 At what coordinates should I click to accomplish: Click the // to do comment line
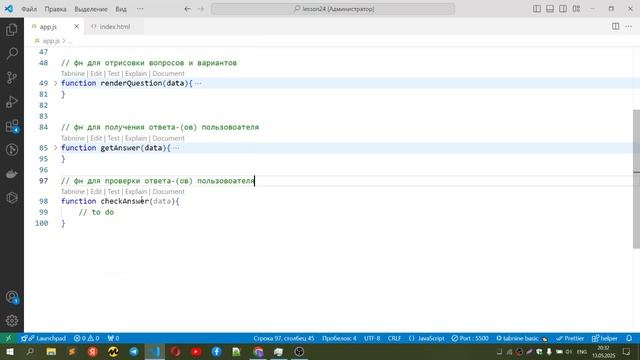pos(96,212)
